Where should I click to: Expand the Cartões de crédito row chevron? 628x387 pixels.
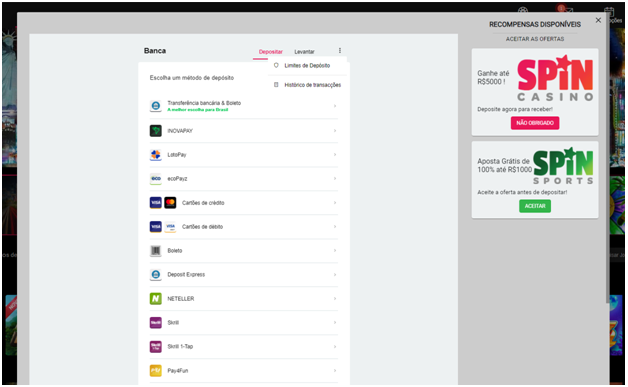335,203
